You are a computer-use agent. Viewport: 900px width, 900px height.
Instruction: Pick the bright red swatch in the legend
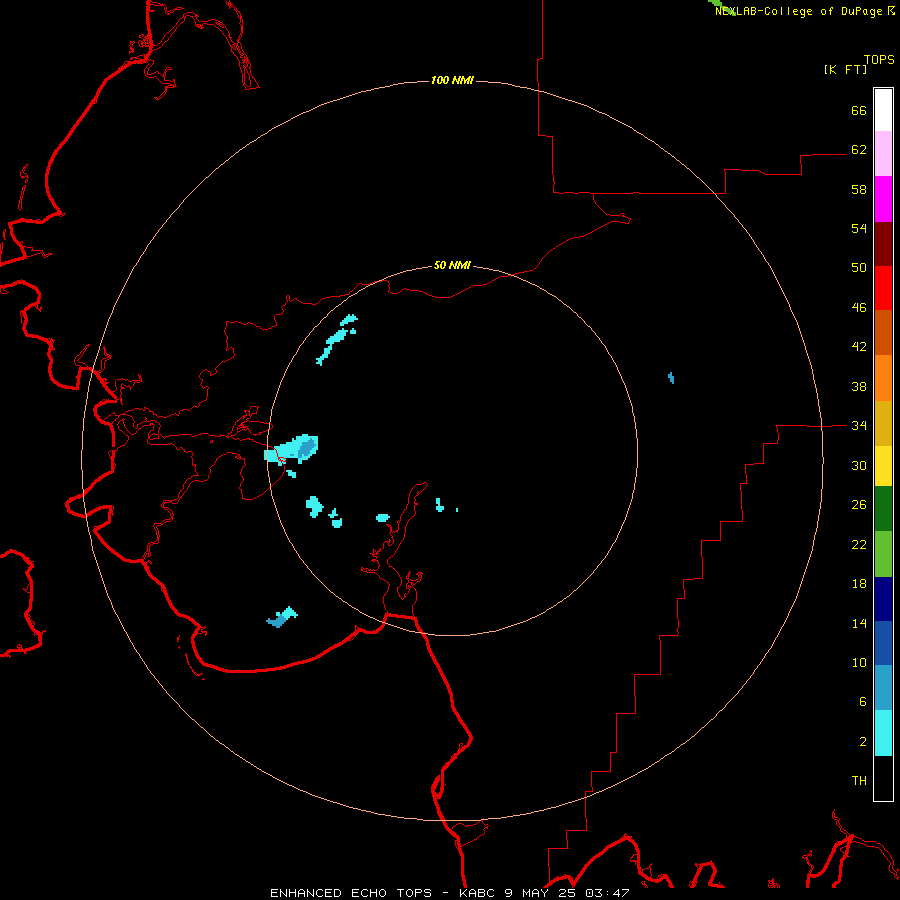(883, 288)
